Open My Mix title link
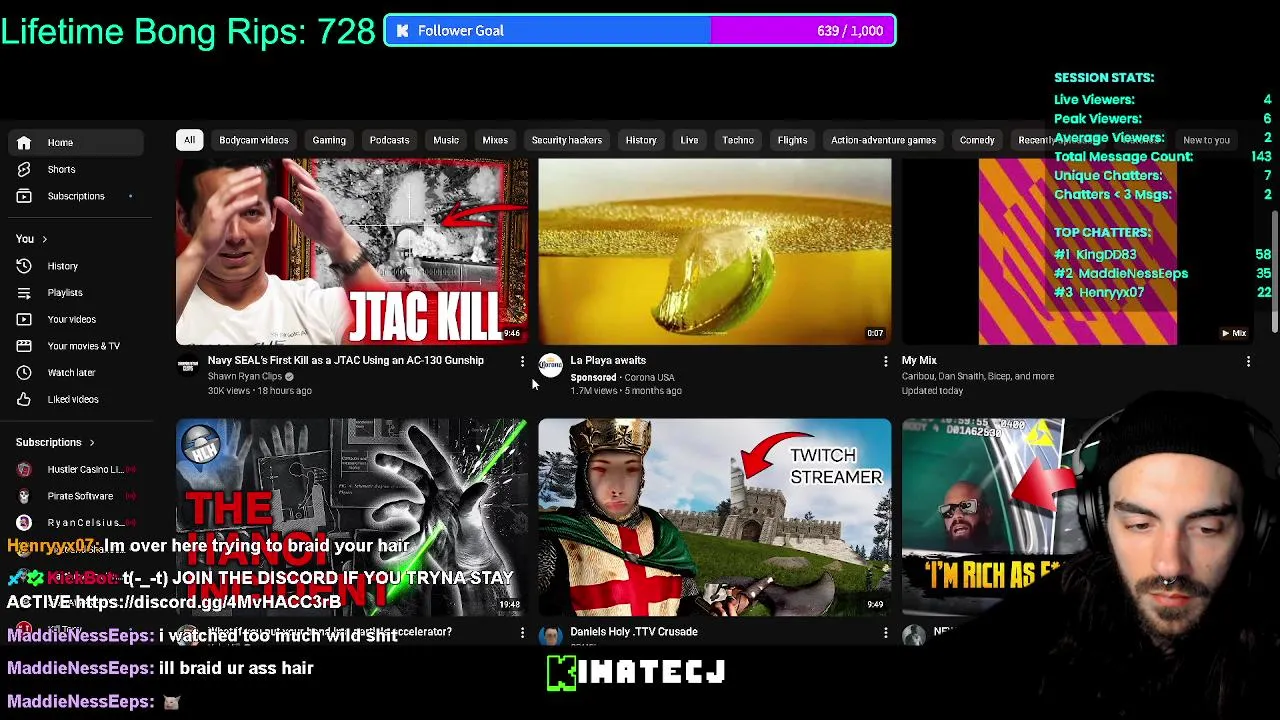This screenshot has height=720, width=1280. coord(919,360)
